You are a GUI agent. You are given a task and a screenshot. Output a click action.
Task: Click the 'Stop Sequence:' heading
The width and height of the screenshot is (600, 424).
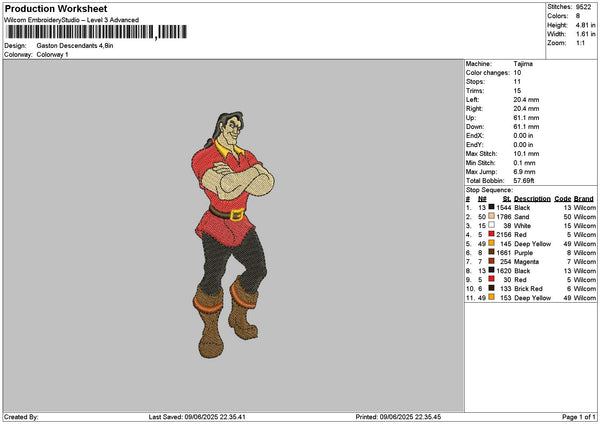489,190
